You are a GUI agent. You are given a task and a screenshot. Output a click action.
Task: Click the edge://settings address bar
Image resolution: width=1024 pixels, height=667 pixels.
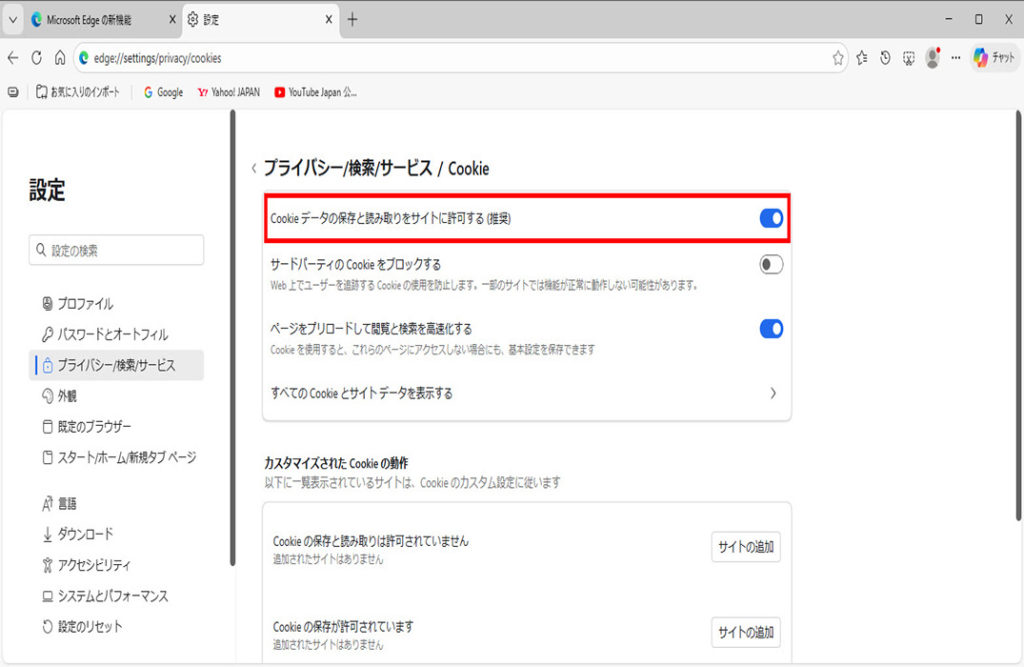coord(450,58)
